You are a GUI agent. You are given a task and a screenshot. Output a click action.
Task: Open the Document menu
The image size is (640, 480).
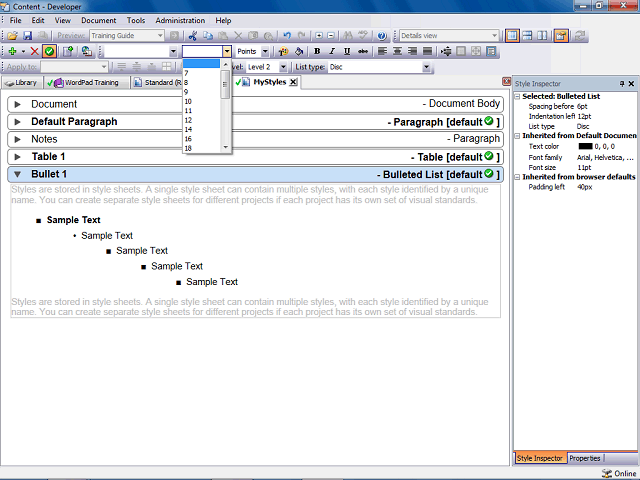point(98,20)
